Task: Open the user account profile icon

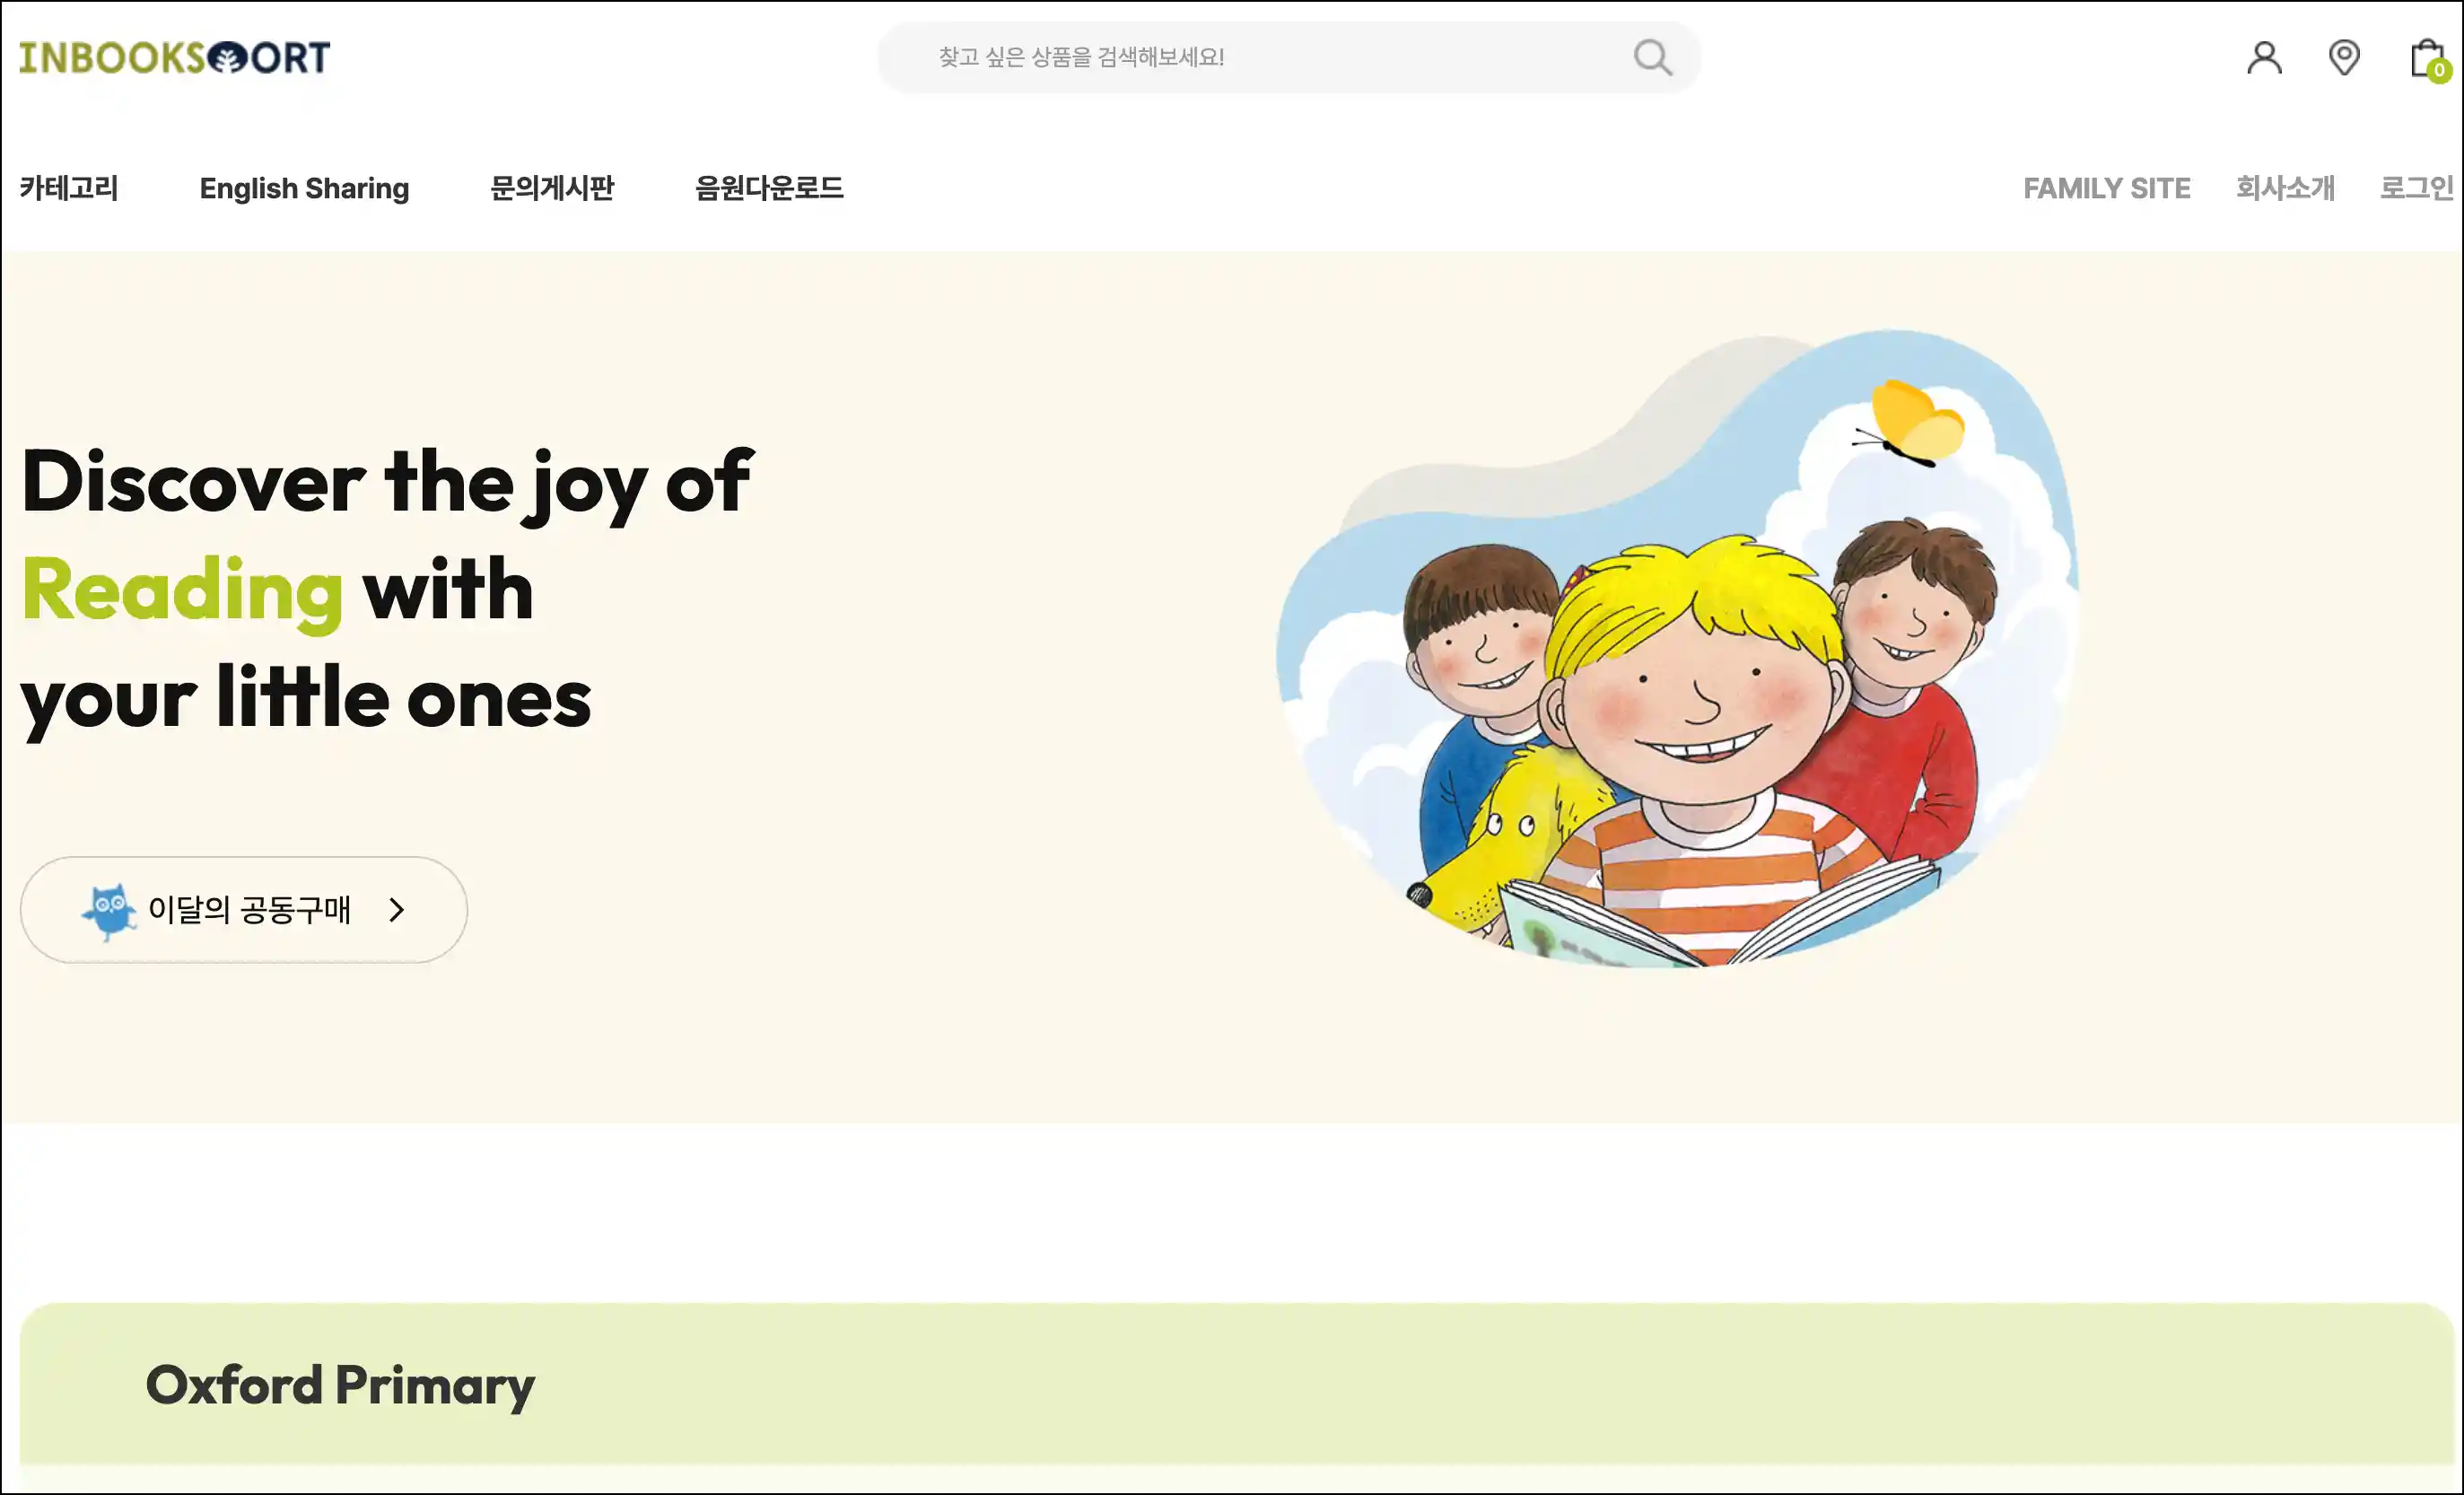Action: pos(2264,57)
